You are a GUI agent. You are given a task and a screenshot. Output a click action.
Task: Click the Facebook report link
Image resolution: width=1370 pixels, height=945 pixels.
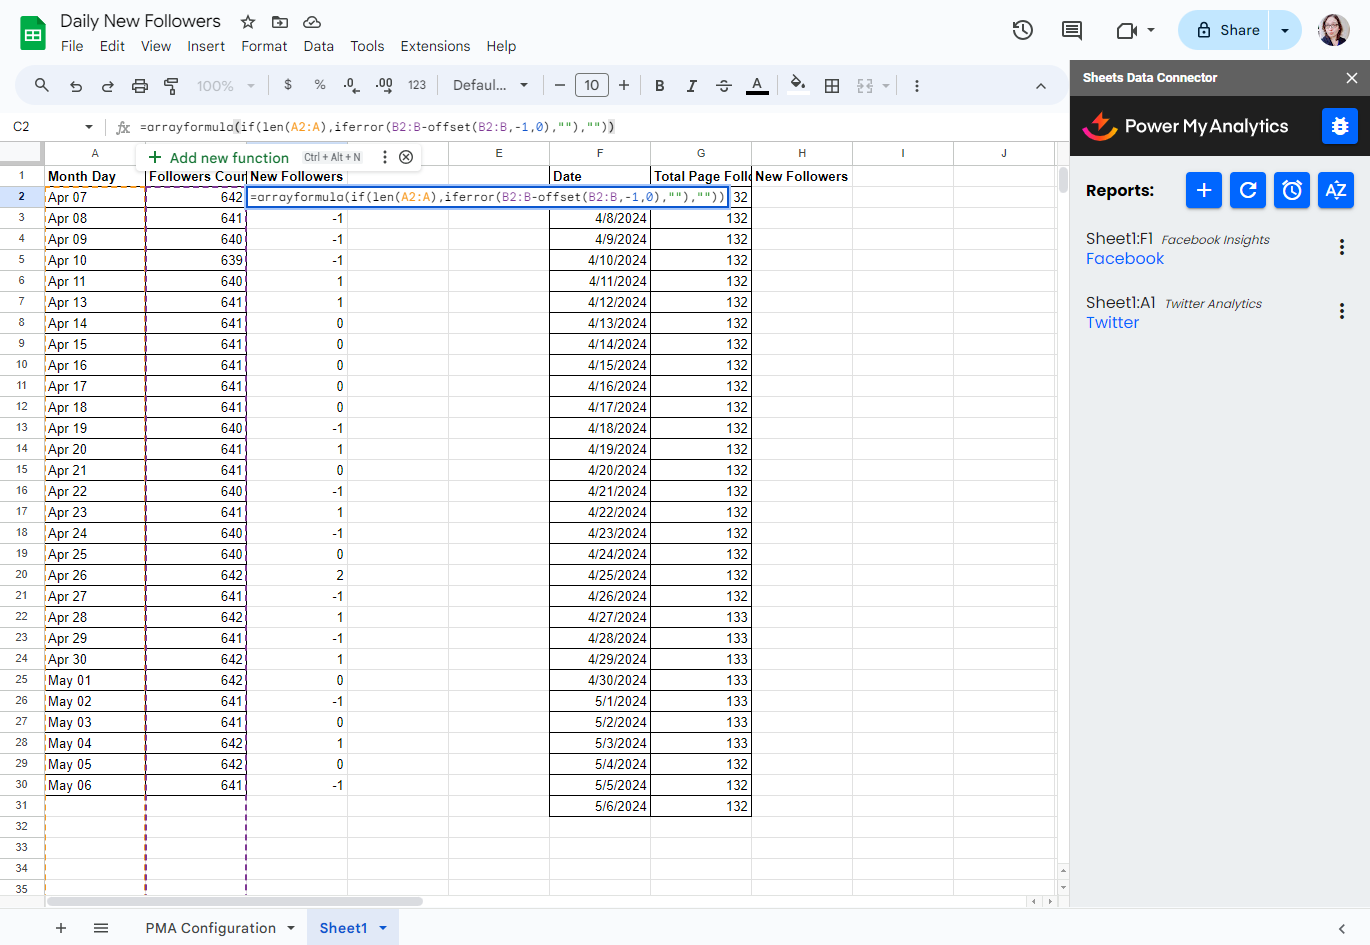(x=1125, y=259)
